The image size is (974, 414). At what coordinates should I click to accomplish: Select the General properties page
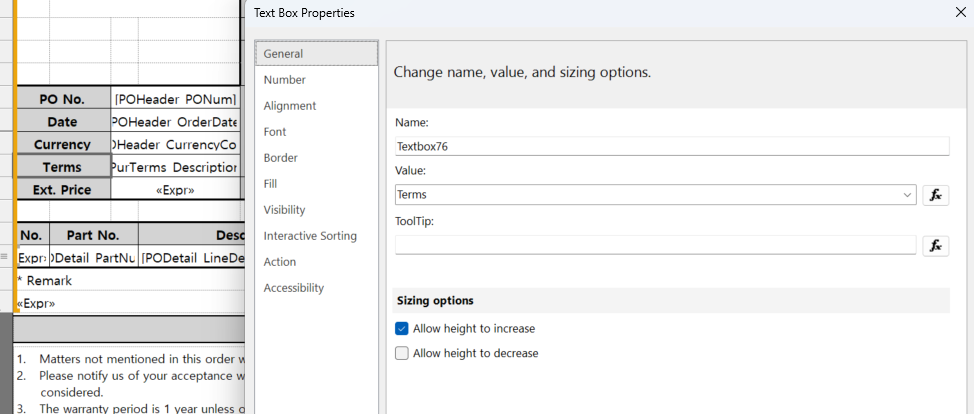tap(283, 54)
